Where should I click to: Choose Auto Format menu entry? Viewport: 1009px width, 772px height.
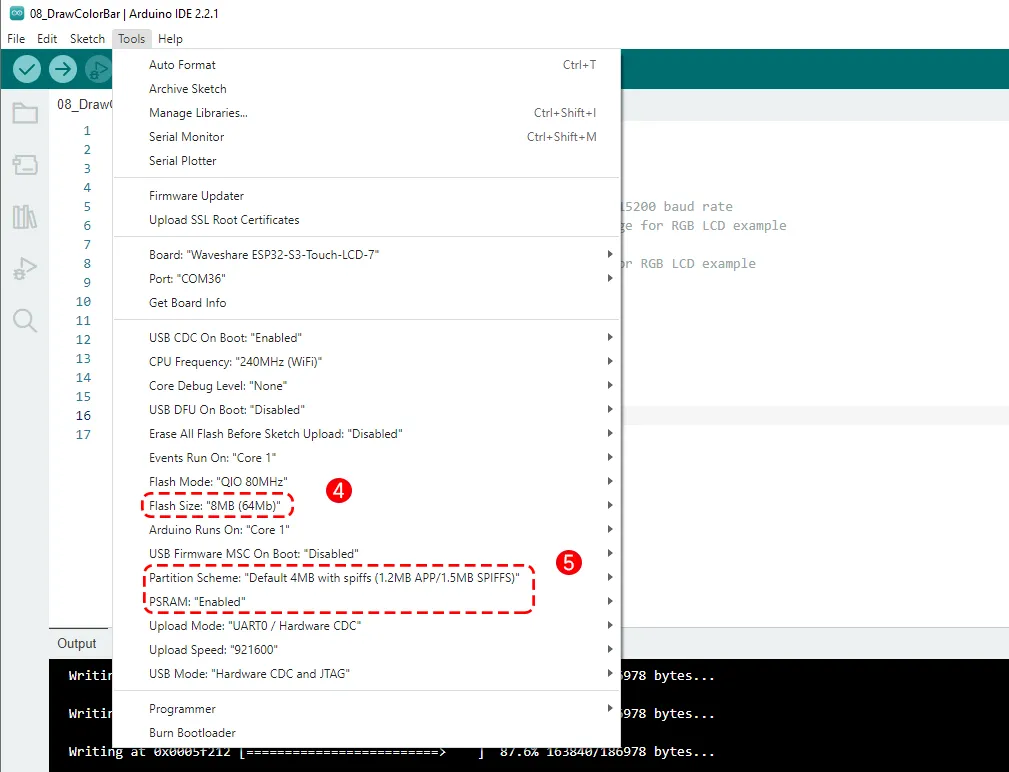[182, 65]
